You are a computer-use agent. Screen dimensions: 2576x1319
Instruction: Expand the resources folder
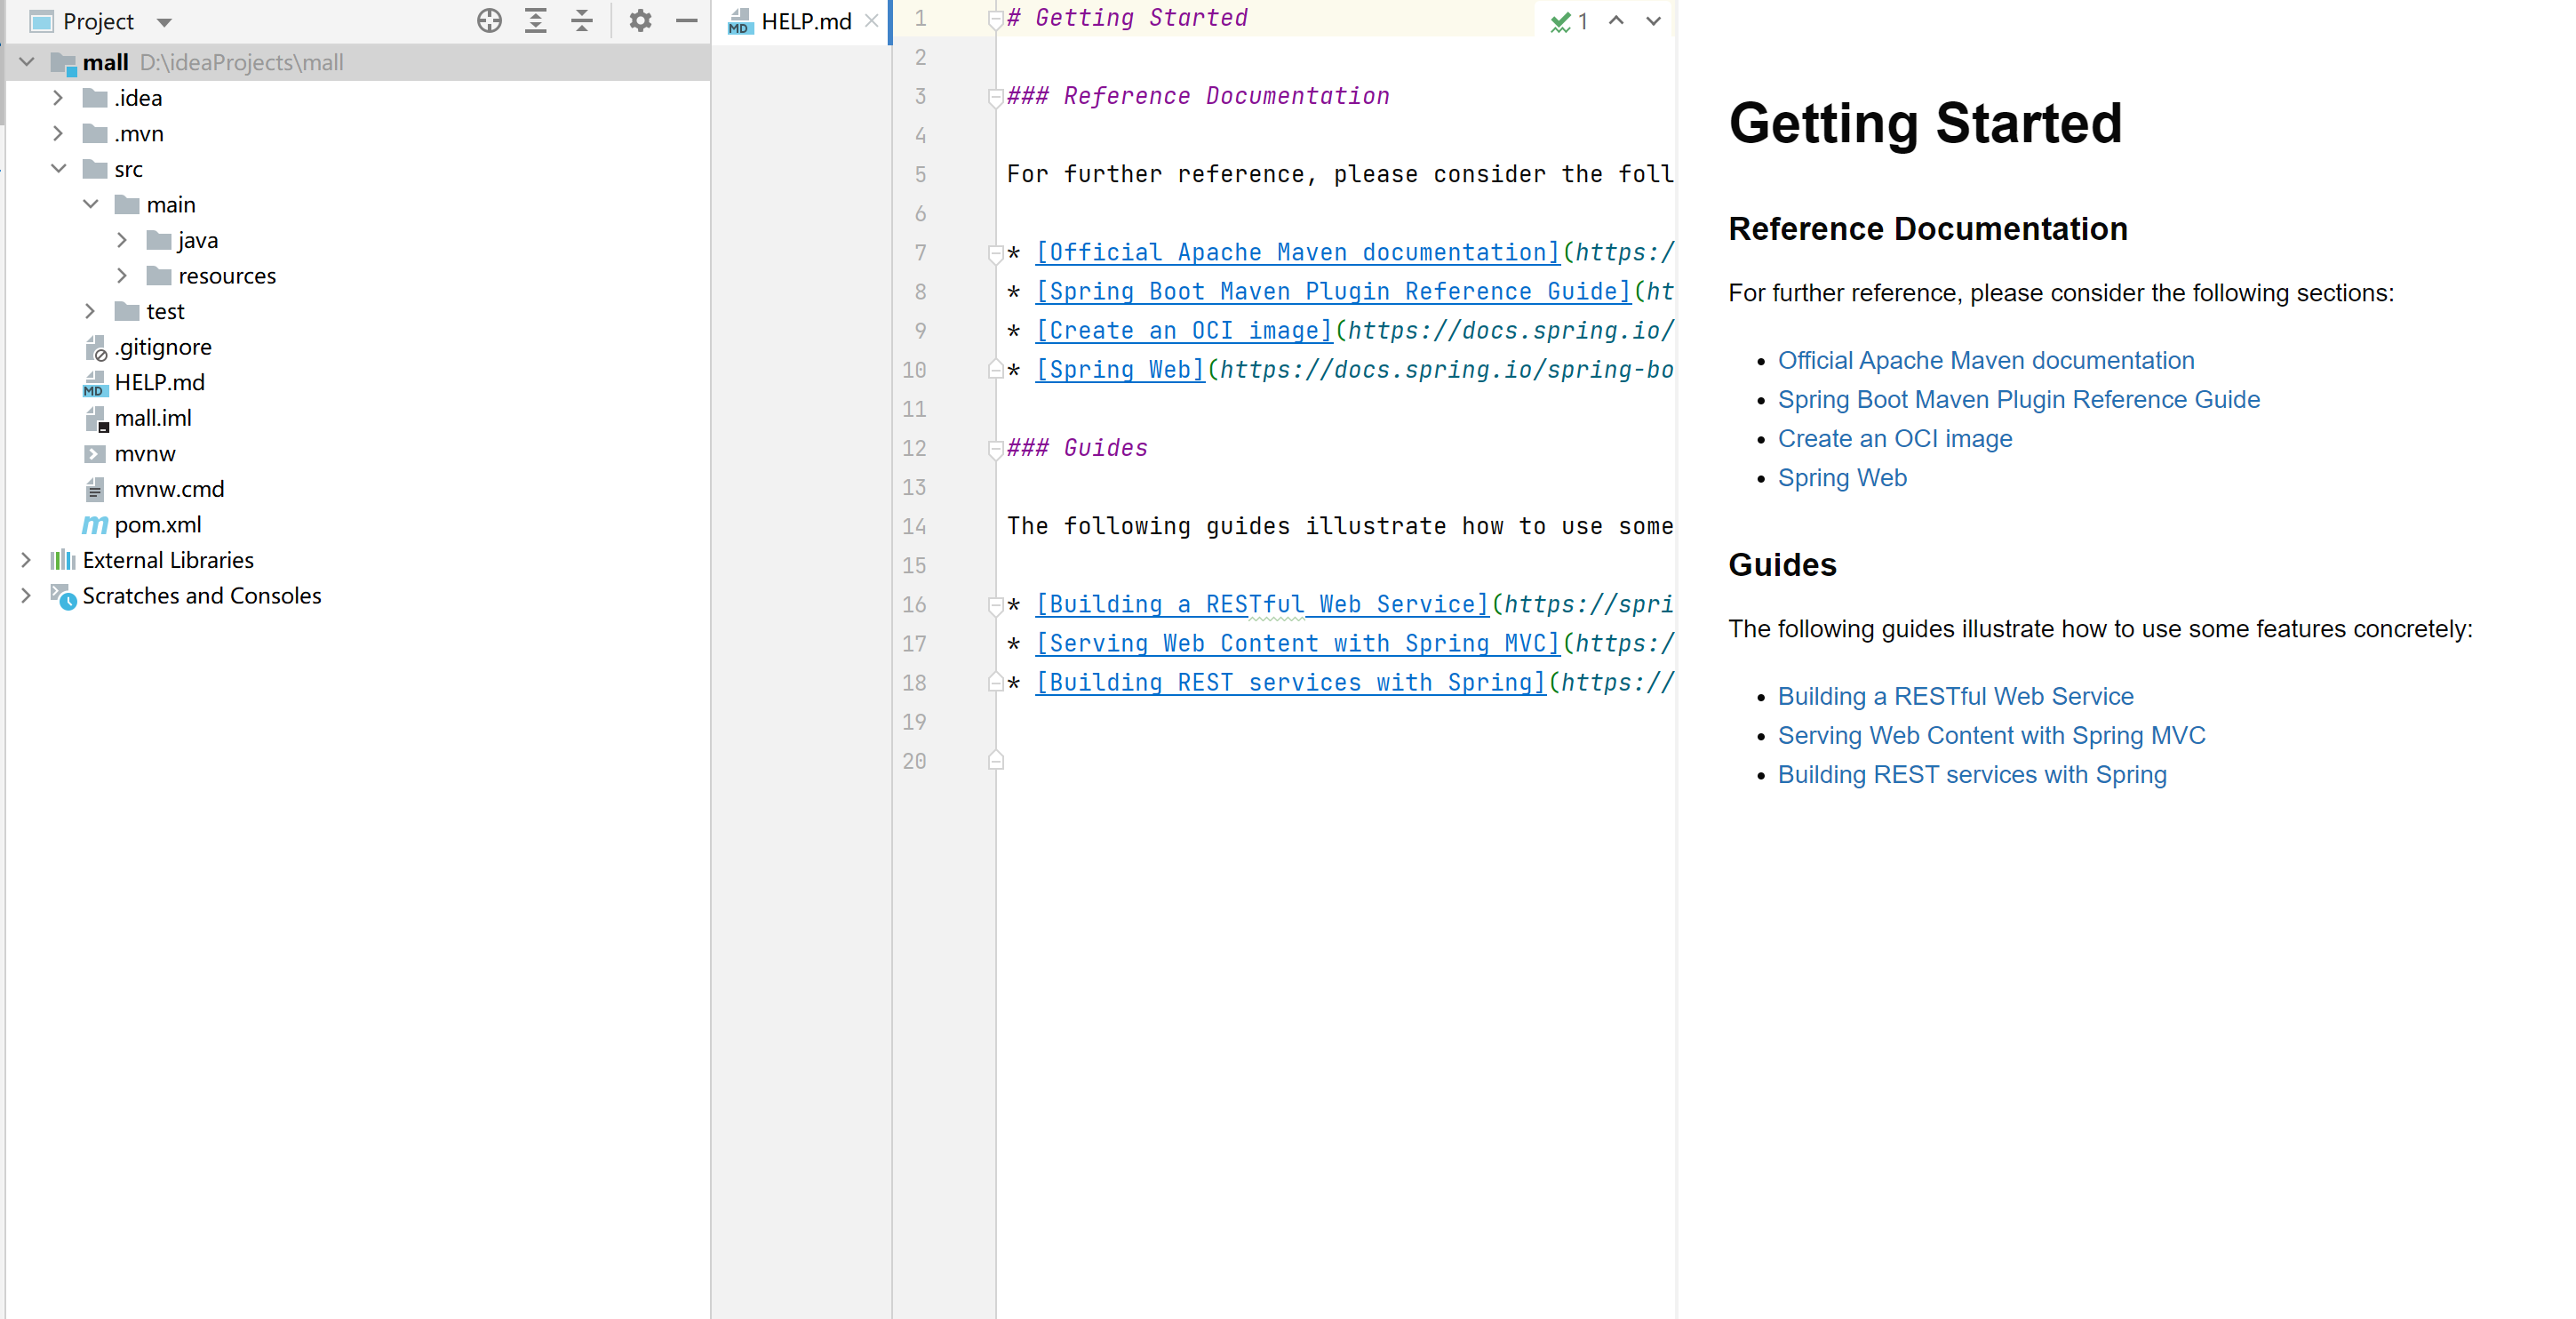pos(122,275)
